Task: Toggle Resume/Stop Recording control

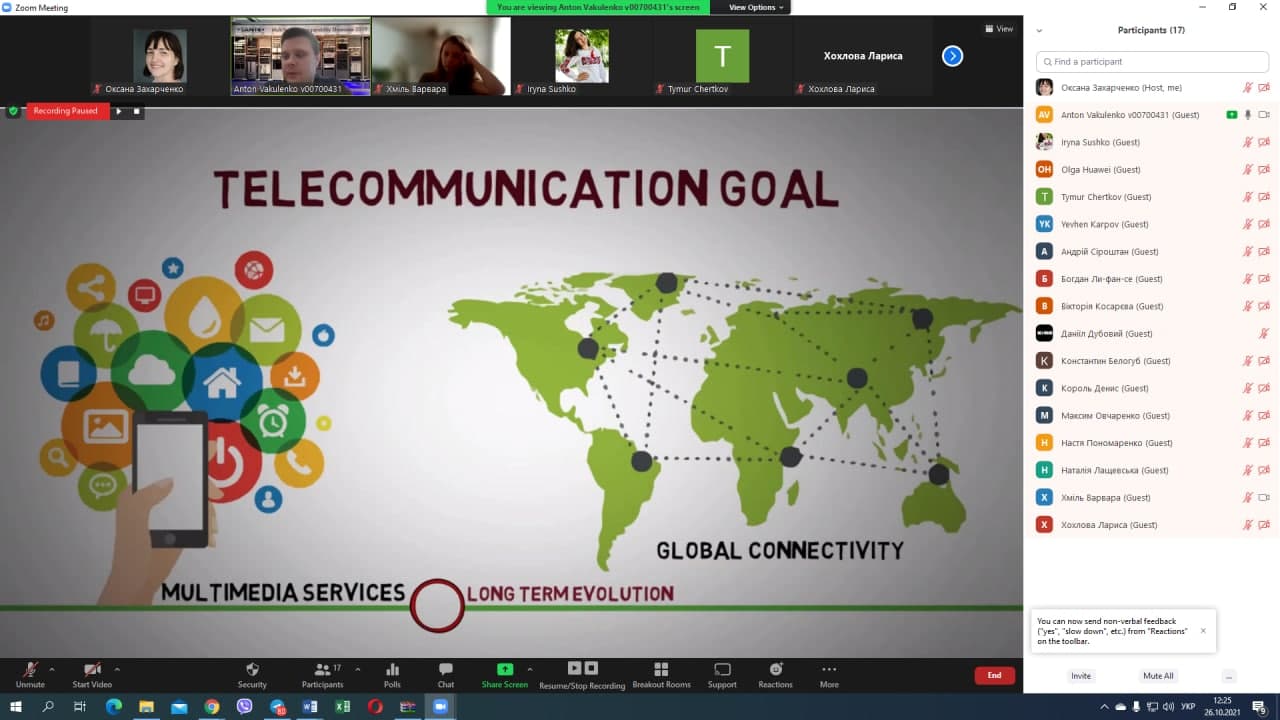Action: (582, 669)
